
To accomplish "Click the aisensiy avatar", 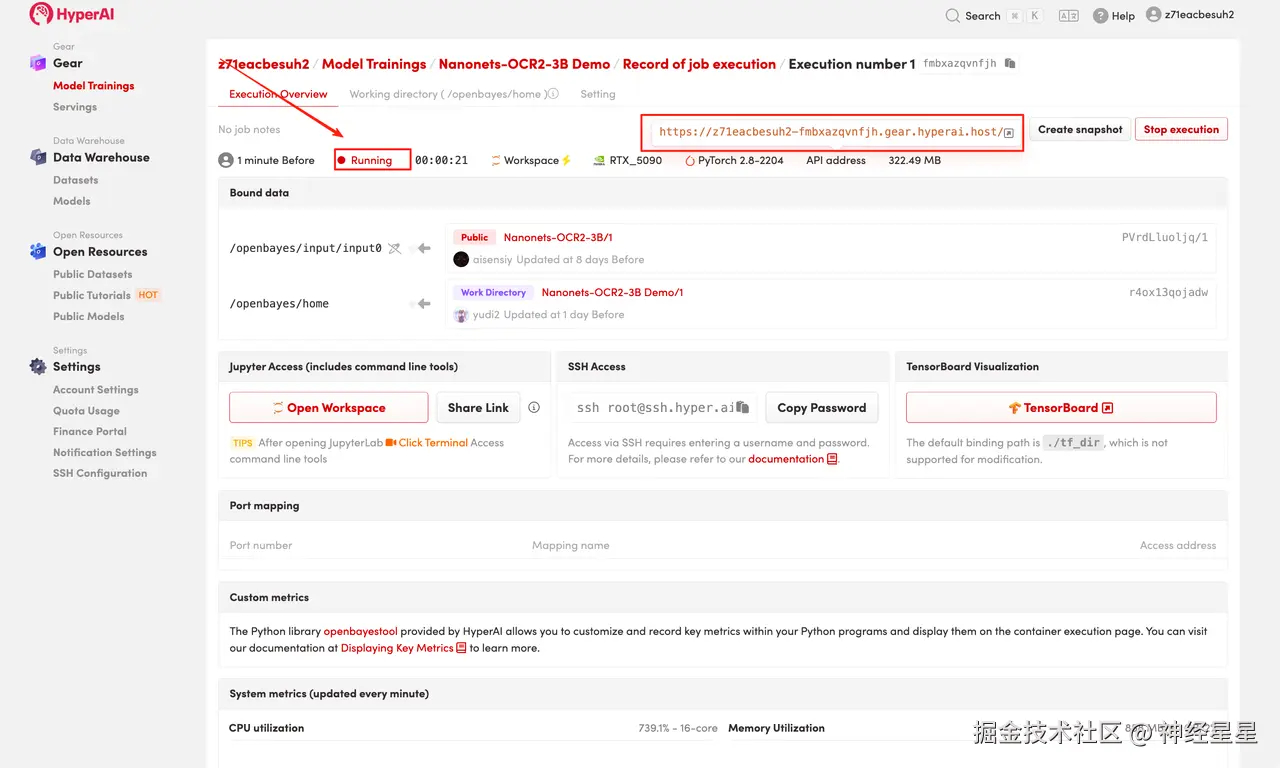I will tap(461, 259).
